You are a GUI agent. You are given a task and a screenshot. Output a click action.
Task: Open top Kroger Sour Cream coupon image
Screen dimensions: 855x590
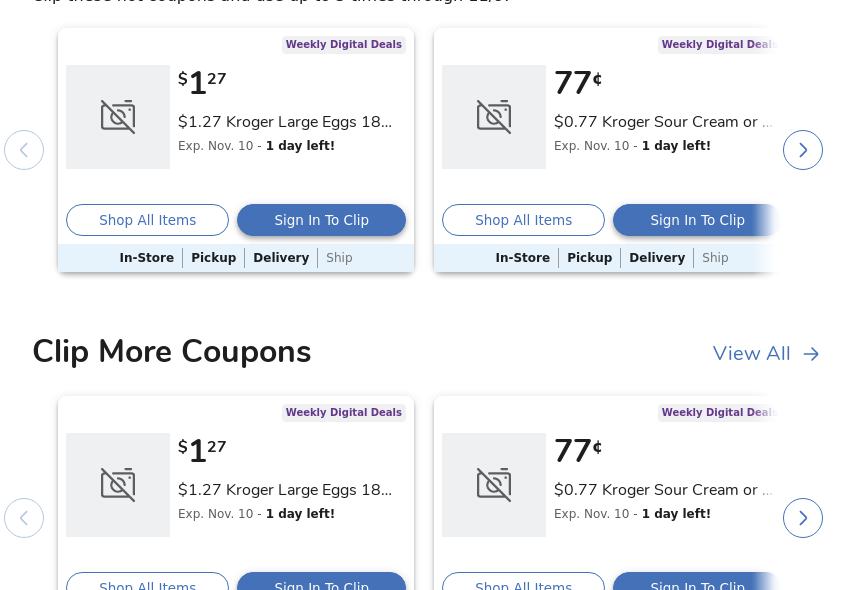click(494, 117)
